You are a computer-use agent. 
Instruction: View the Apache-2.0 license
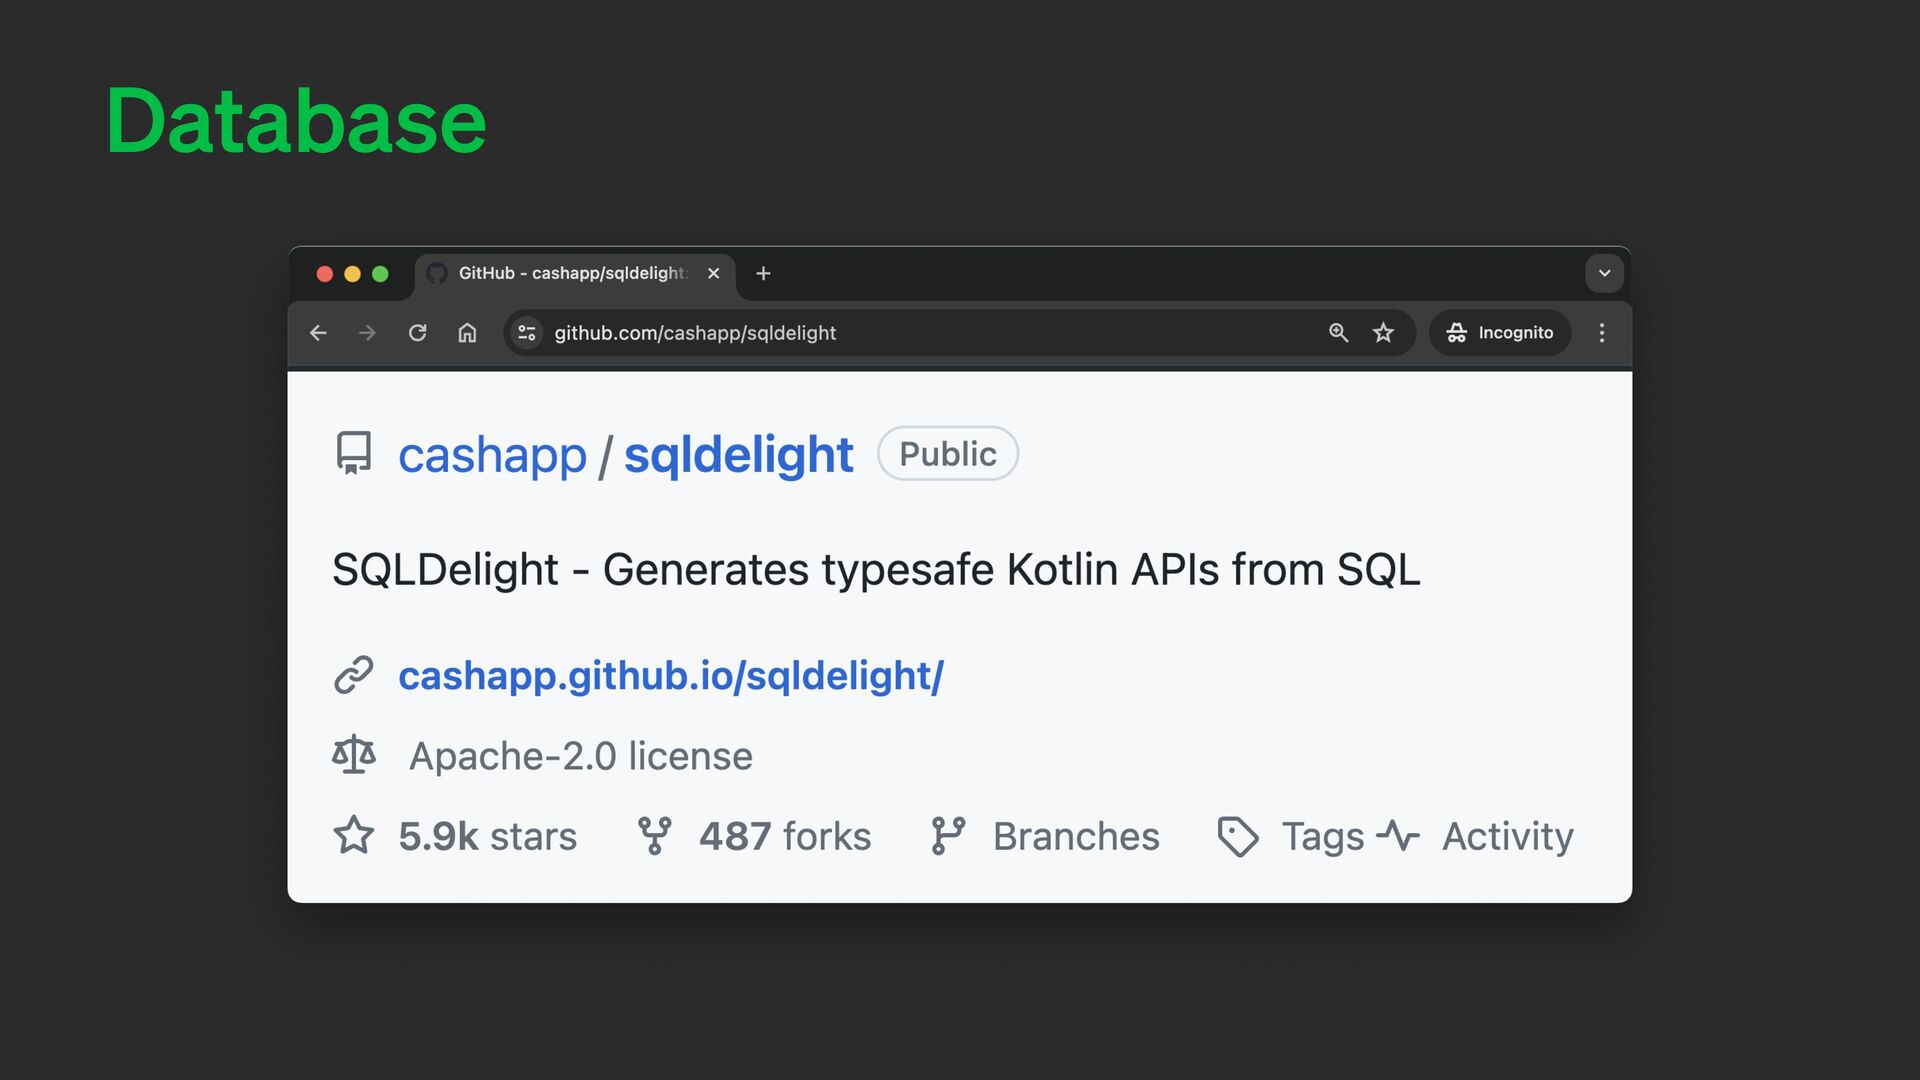tap(580, 756)
